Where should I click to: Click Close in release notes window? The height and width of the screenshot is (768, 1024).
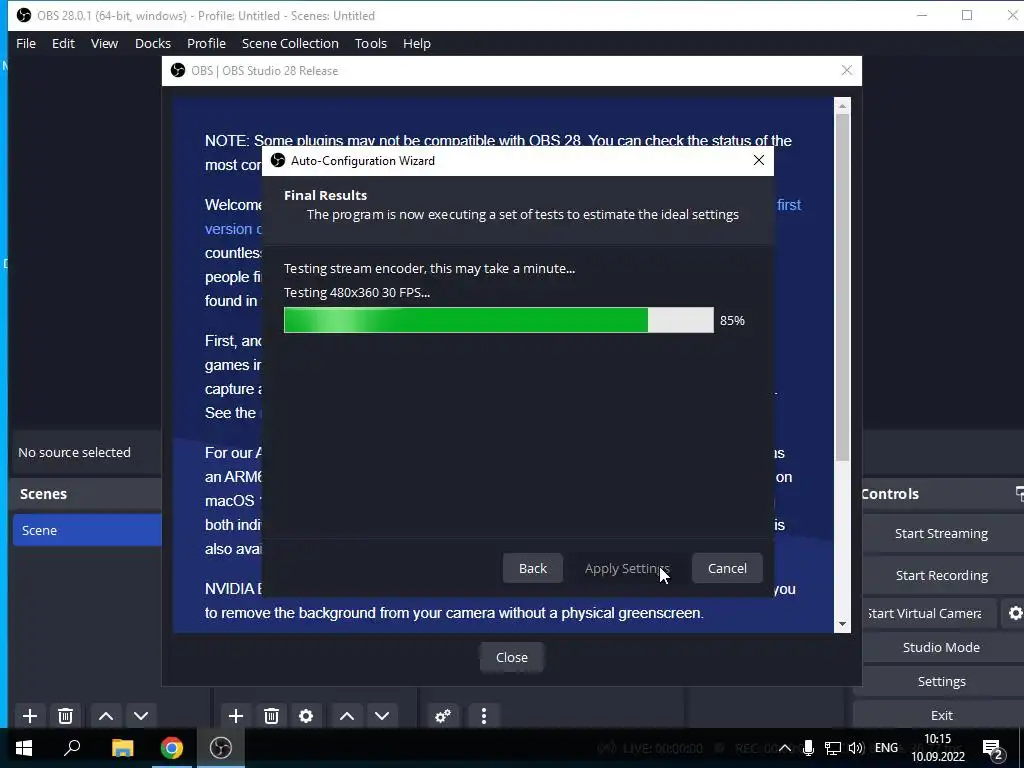tap(511, 657)
